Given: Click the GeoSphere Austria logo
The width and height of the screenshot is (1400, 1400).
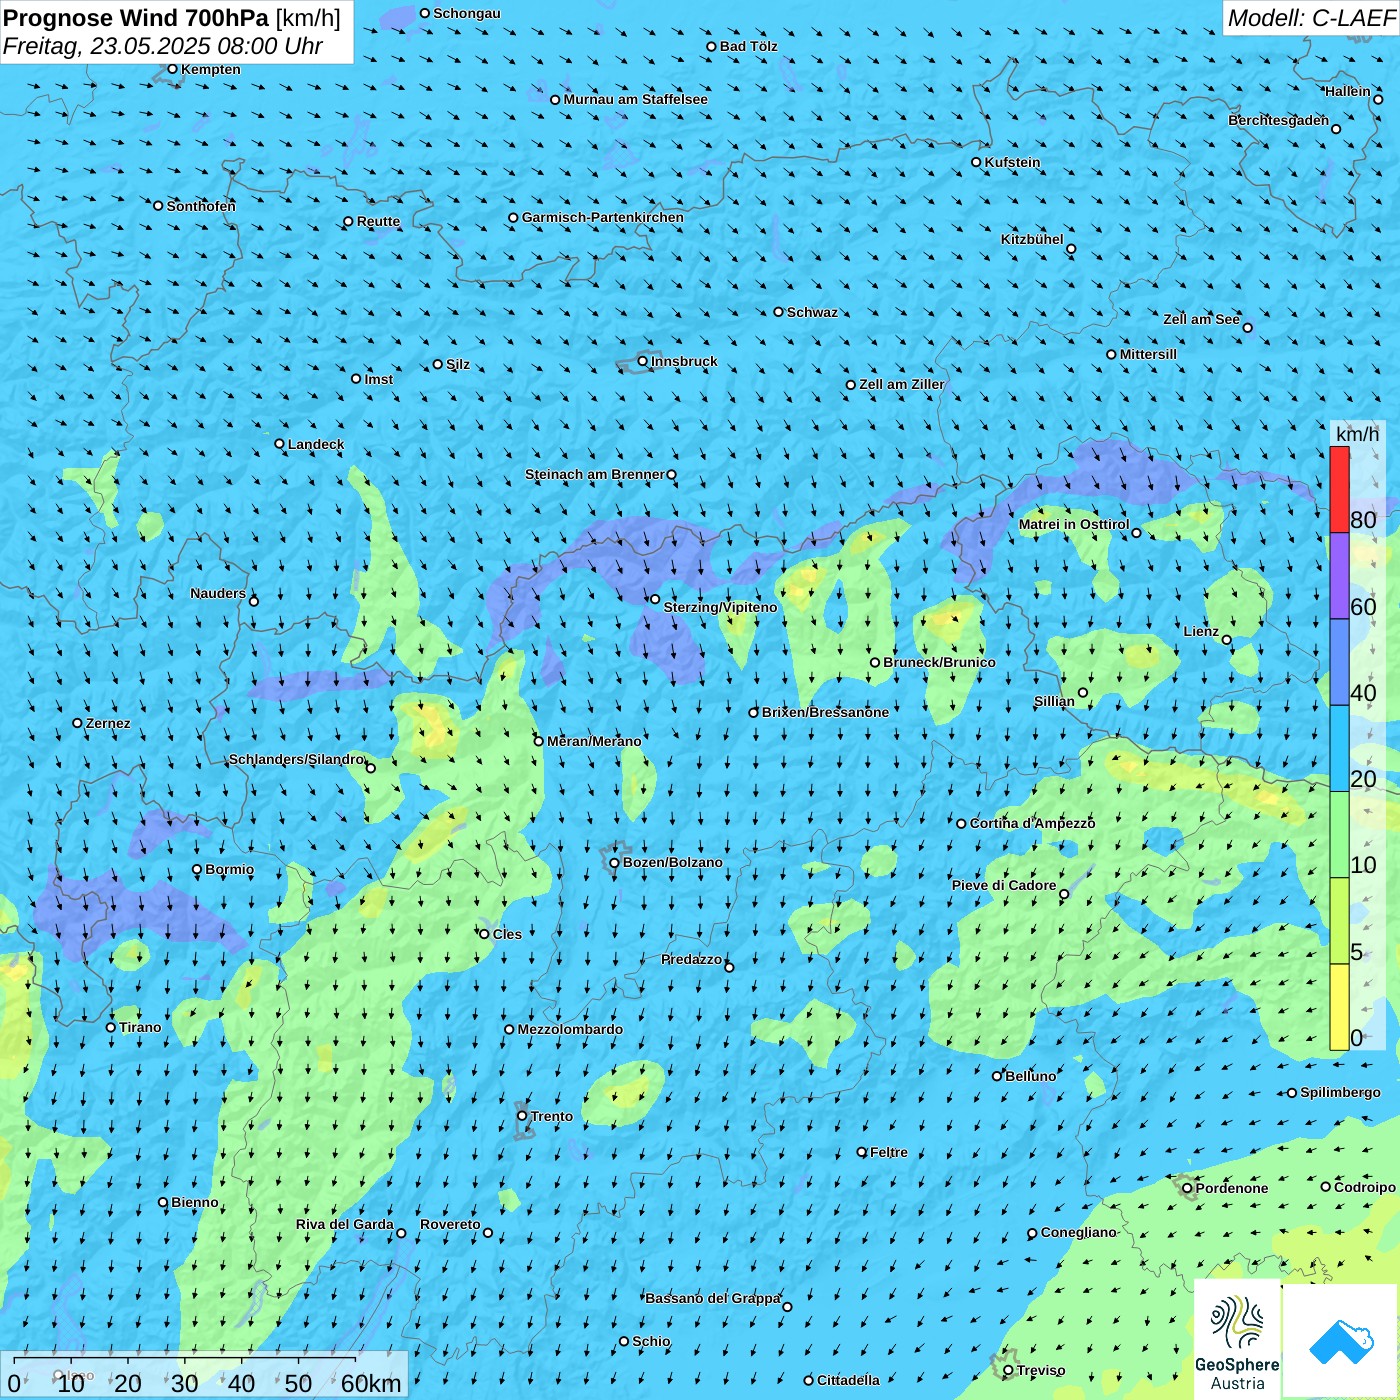Looking at the screenshot, I should [x=1237, y=1338].
